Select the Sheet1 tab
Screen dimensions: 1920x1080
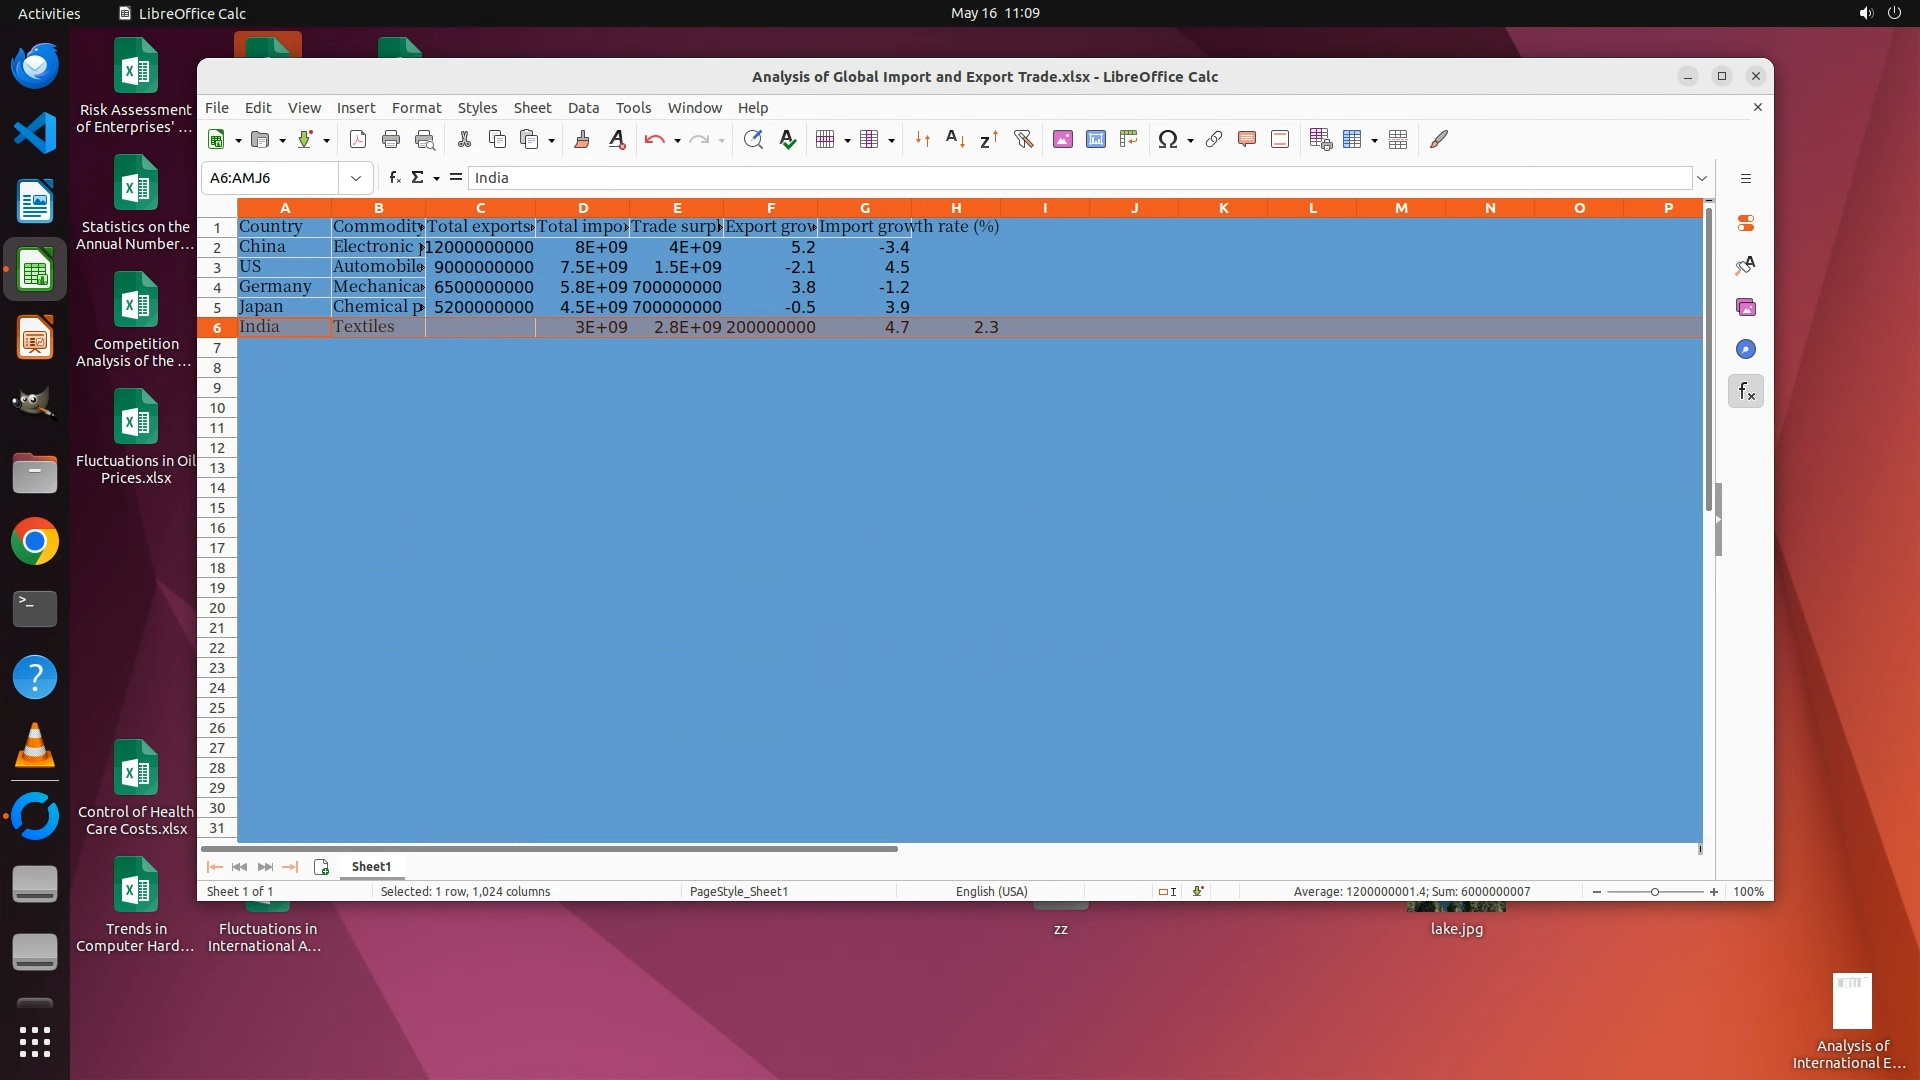pyautogui.click(x=371, y=867)
